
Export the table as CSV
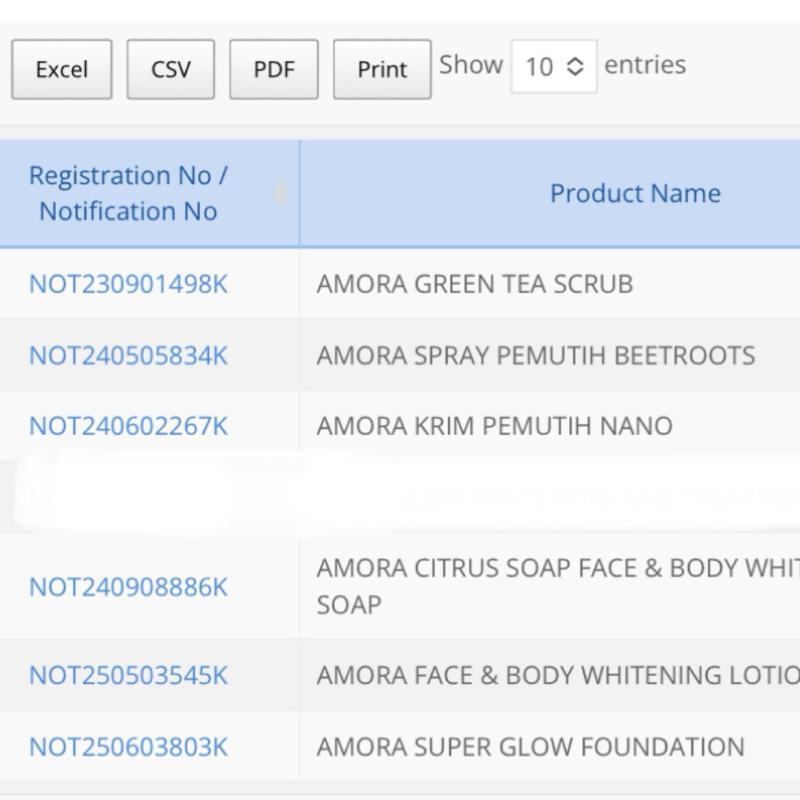170,69
